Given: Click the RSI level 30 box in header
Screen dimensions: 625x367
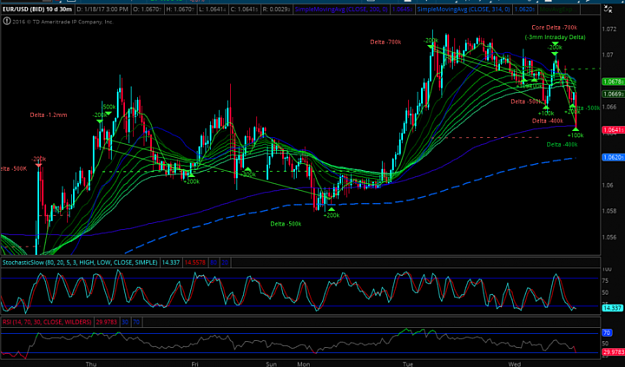Looking at the screenshot, I should click(125, 322).
